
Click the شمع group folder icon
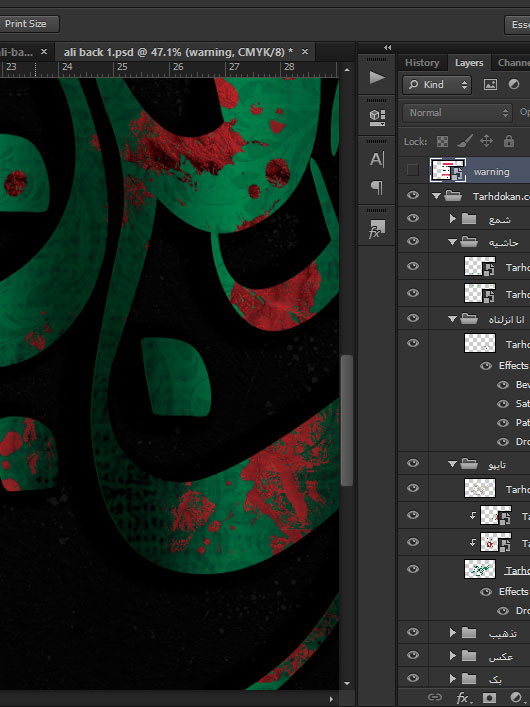[469, 219]
